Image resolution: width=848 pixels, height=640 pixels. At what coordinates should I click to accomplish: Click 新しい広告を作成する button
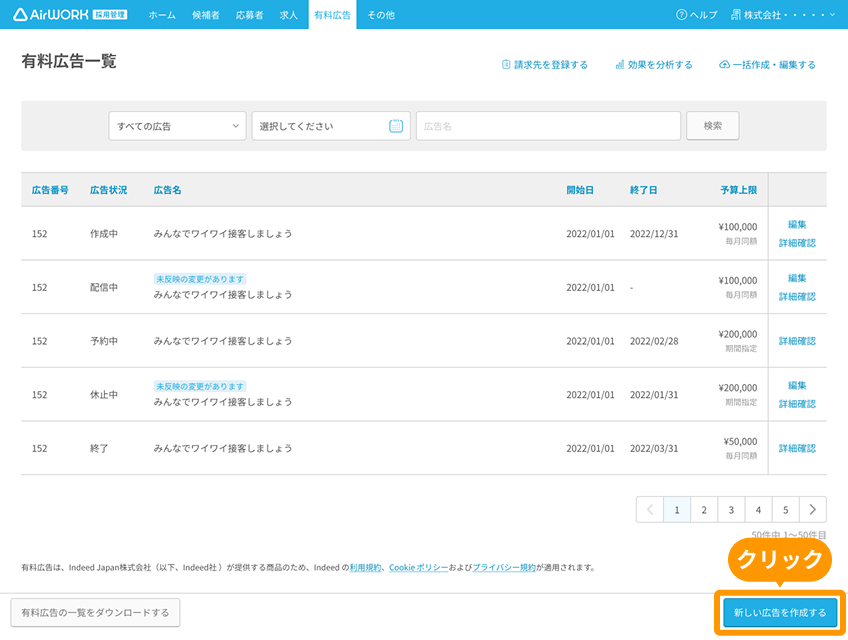780,612
